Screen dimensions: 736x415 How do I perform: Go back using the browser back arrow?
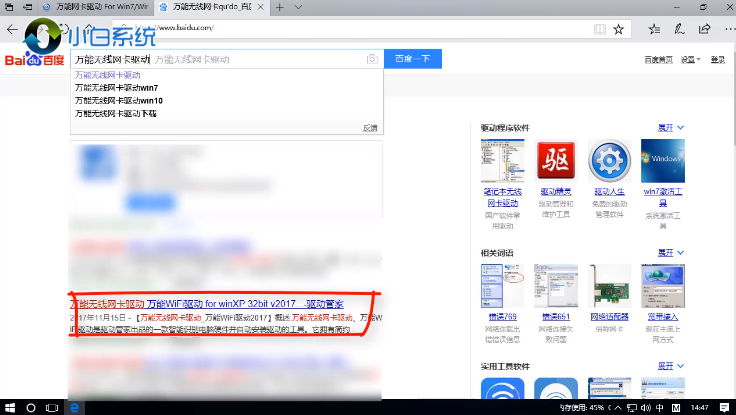(12, 30)
